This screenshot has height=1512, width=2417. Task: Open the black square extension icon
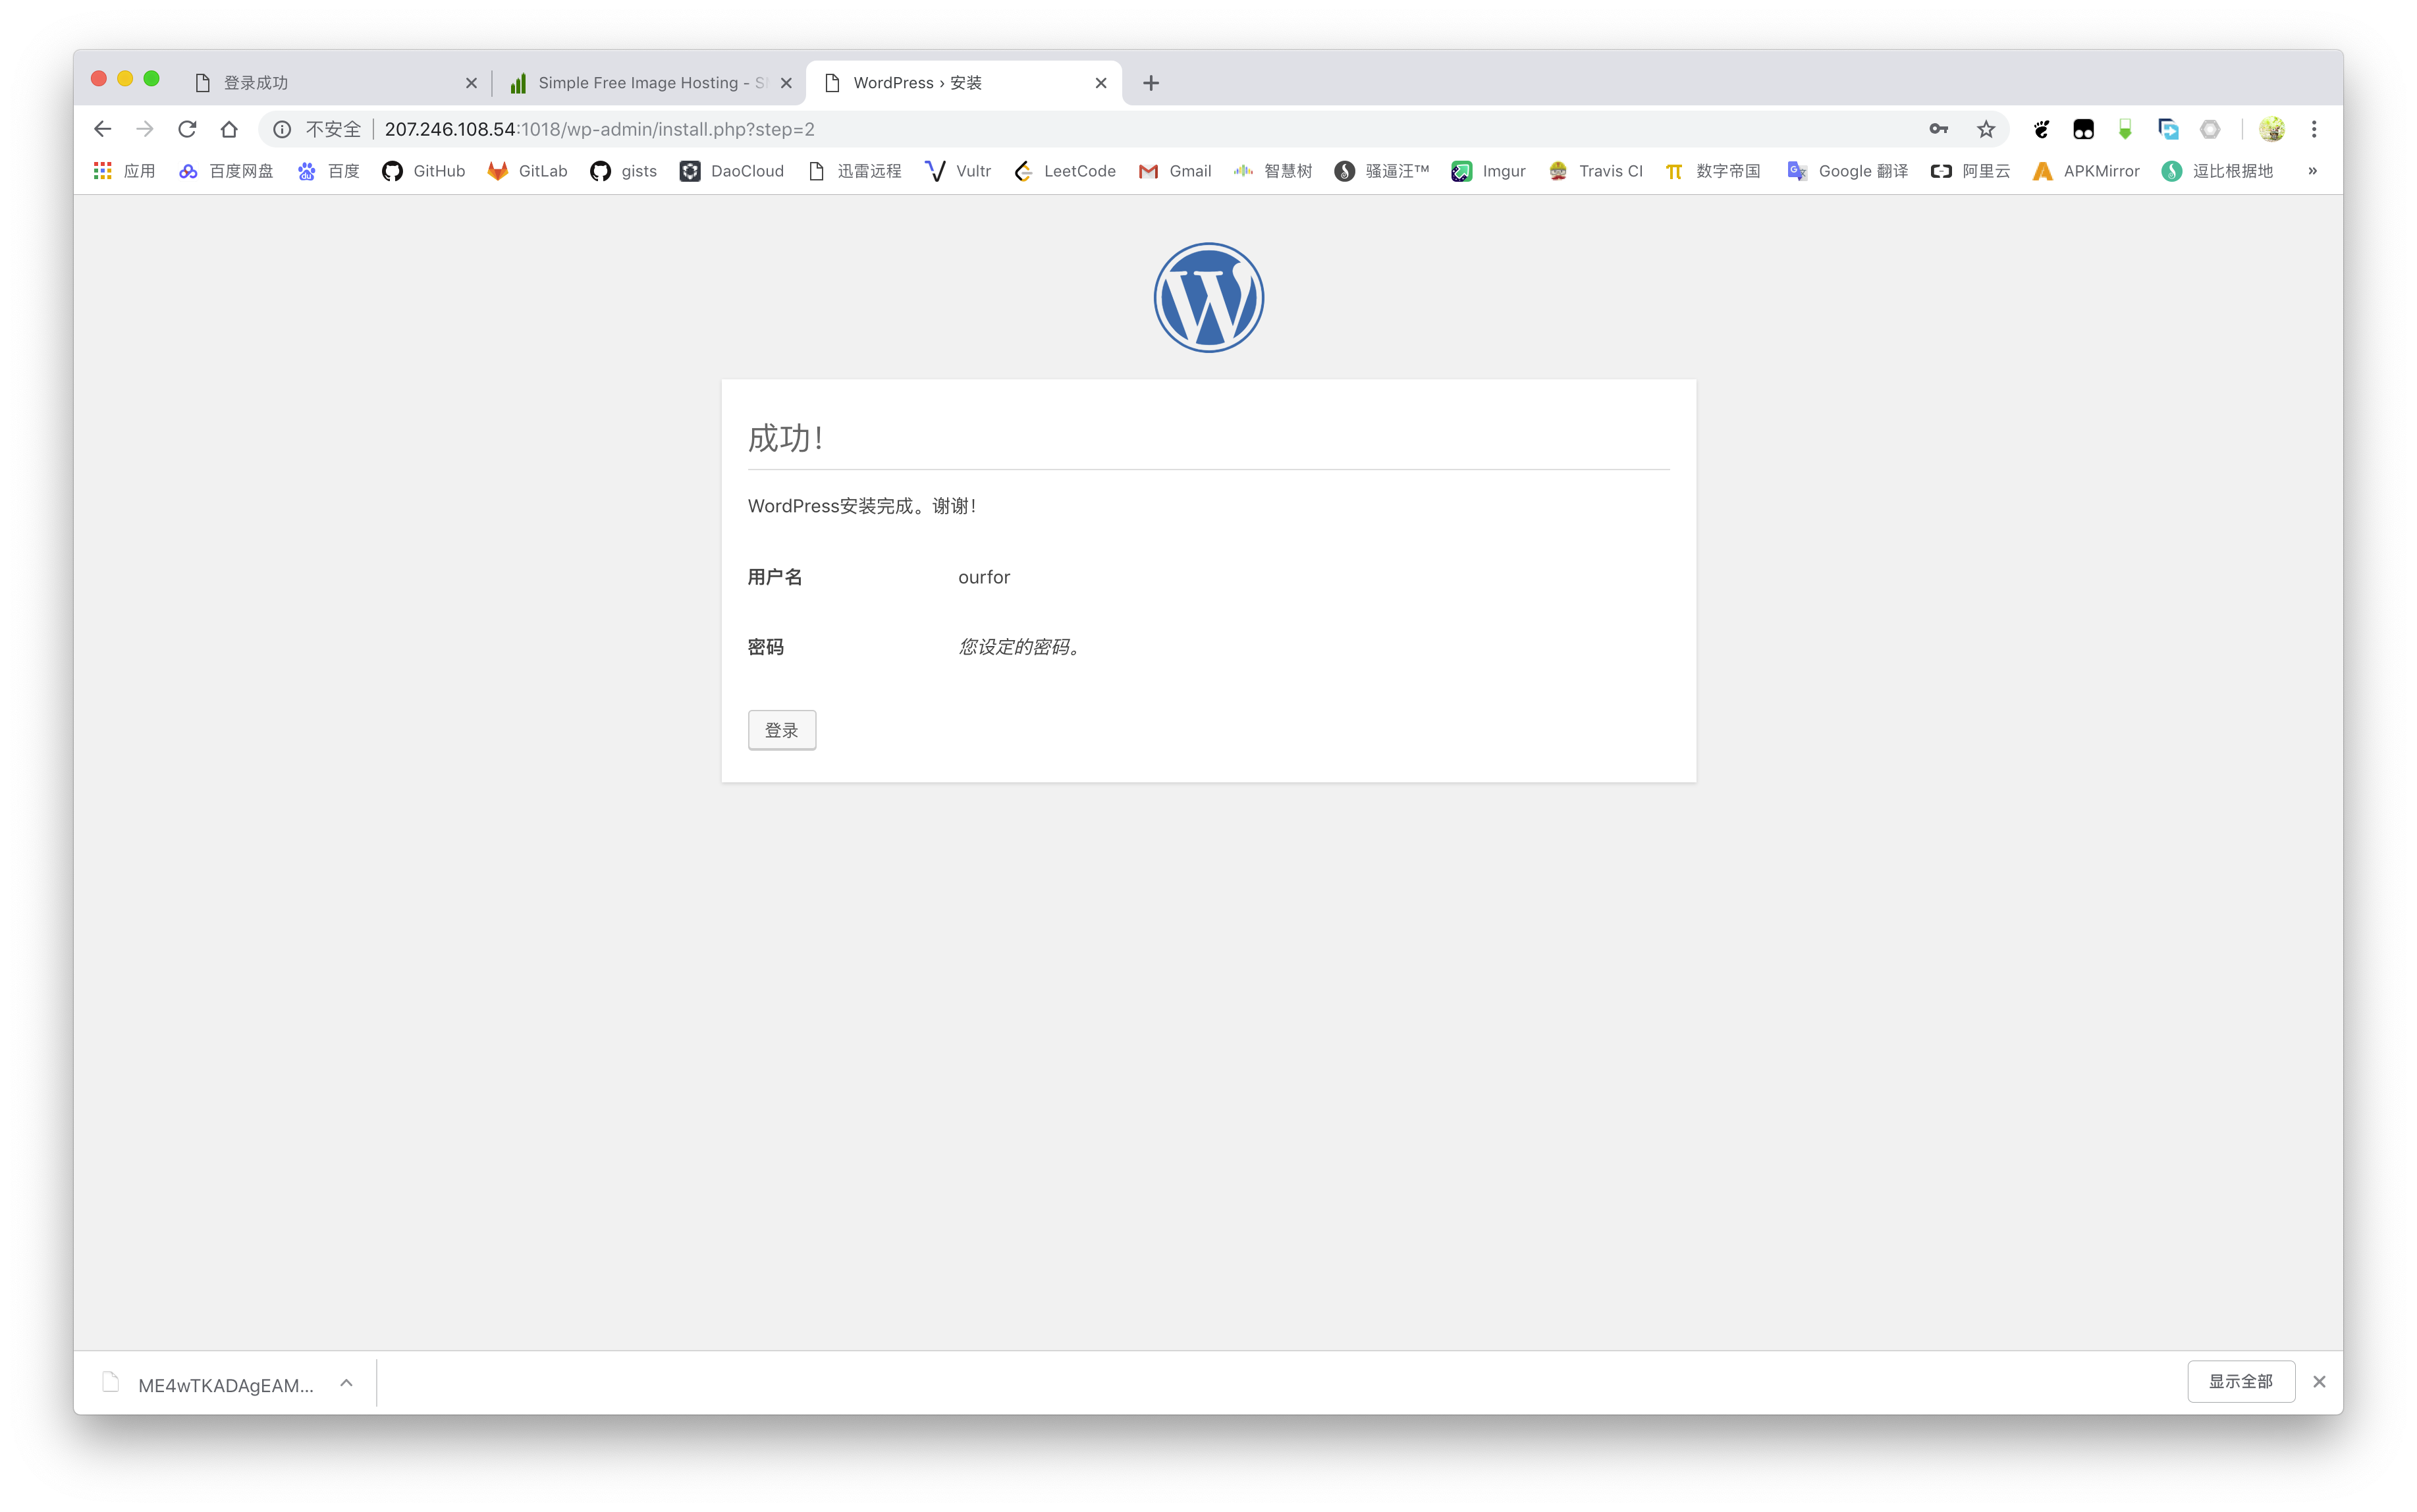(2083, 129)
